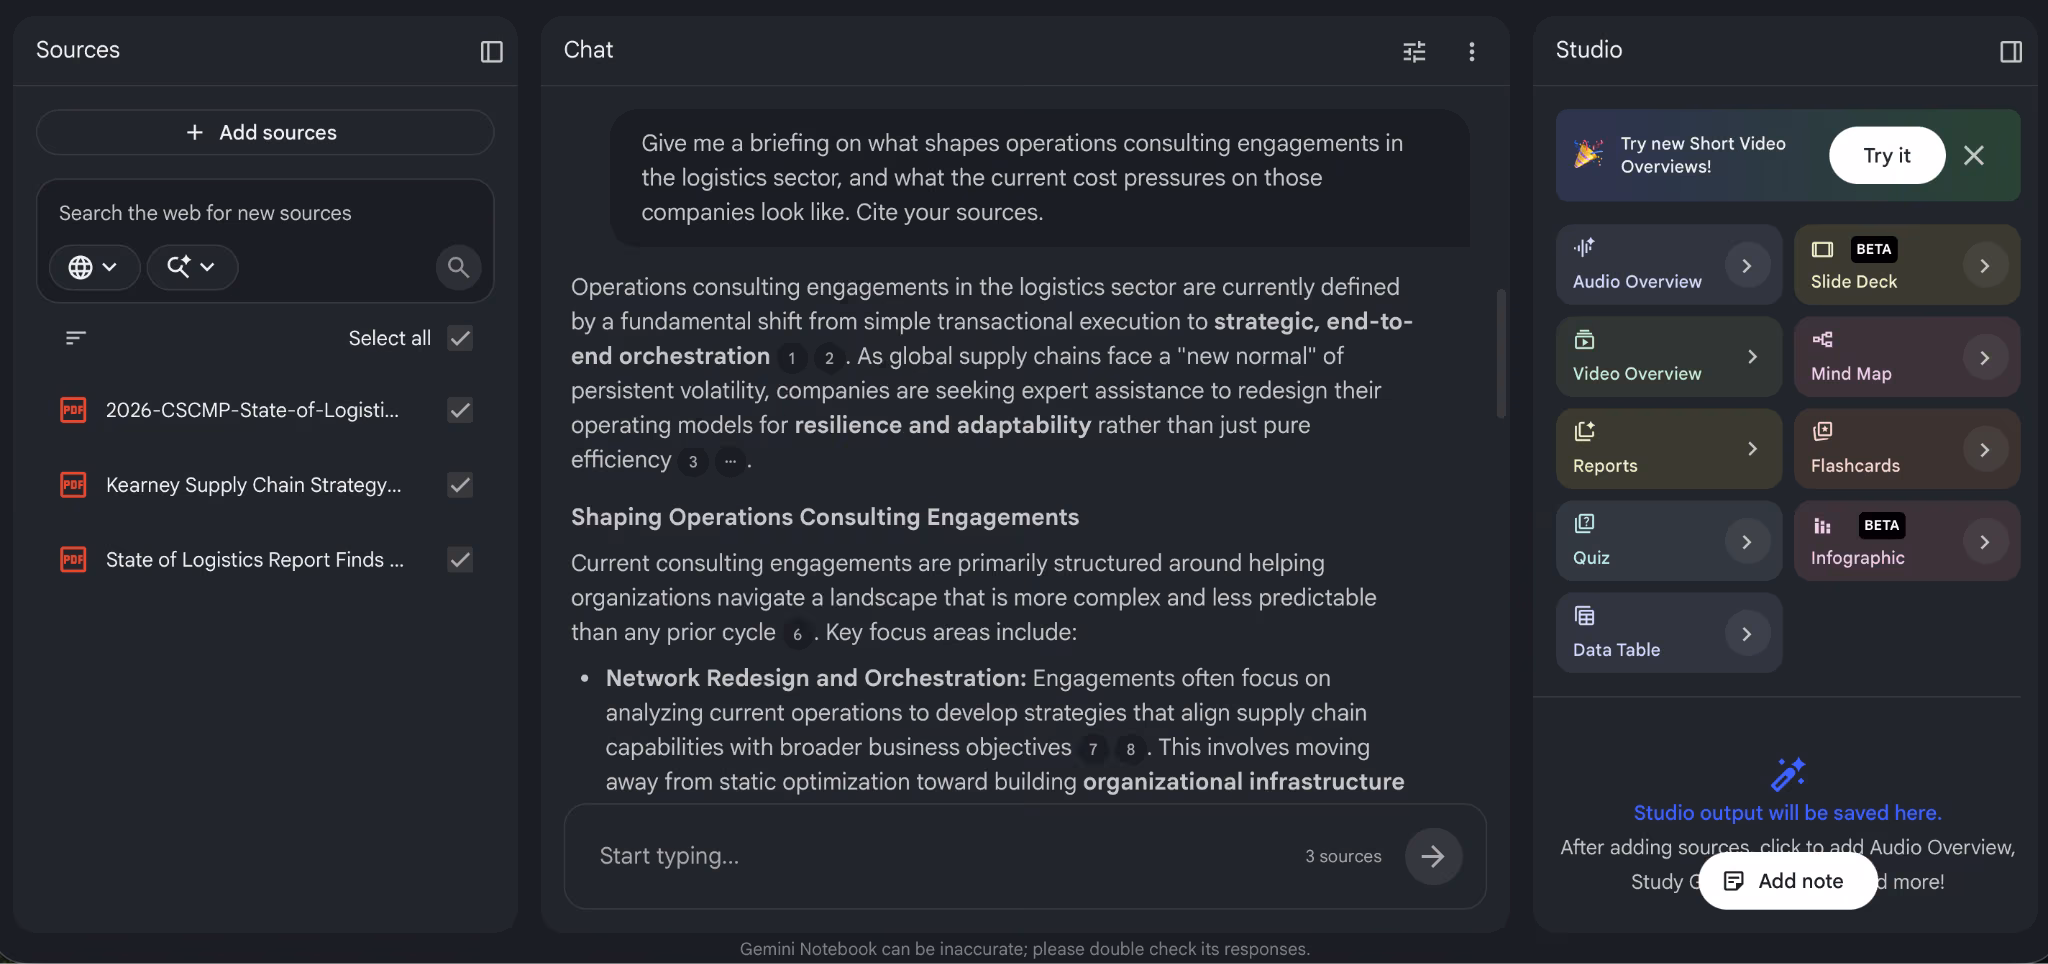Open the research mode dropdown
This screenshot has width=2048, height=964.
(192, 267)
